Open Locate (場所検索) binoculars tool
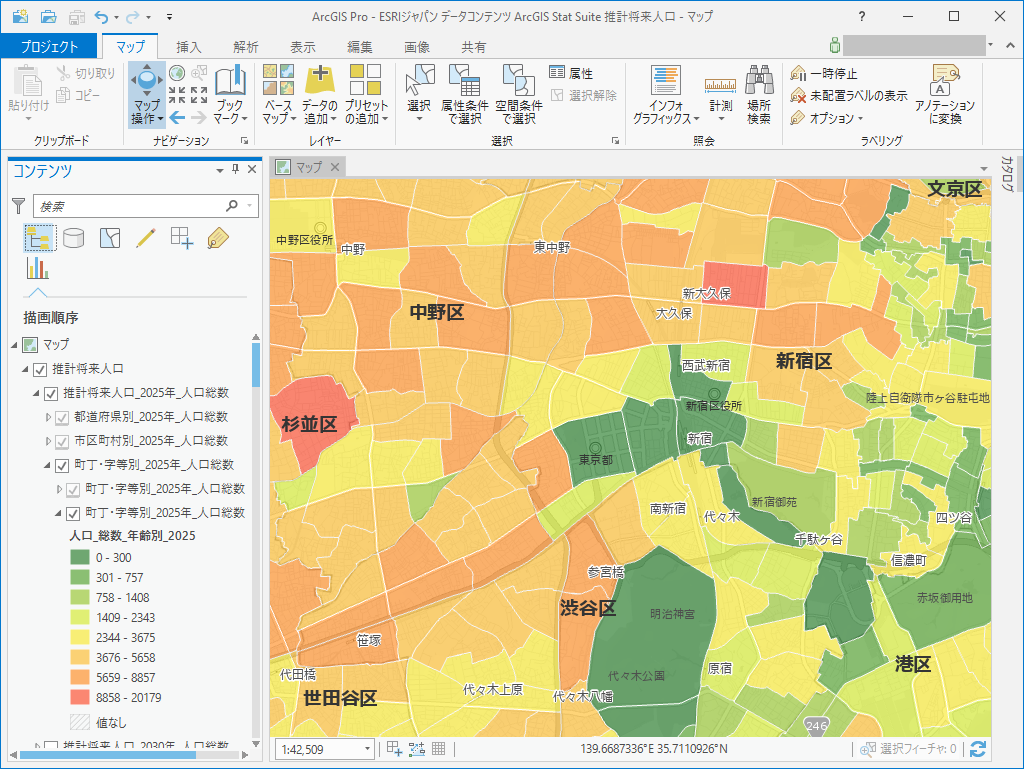This screenshot has width=1024, height=769. tap(759, 94)
